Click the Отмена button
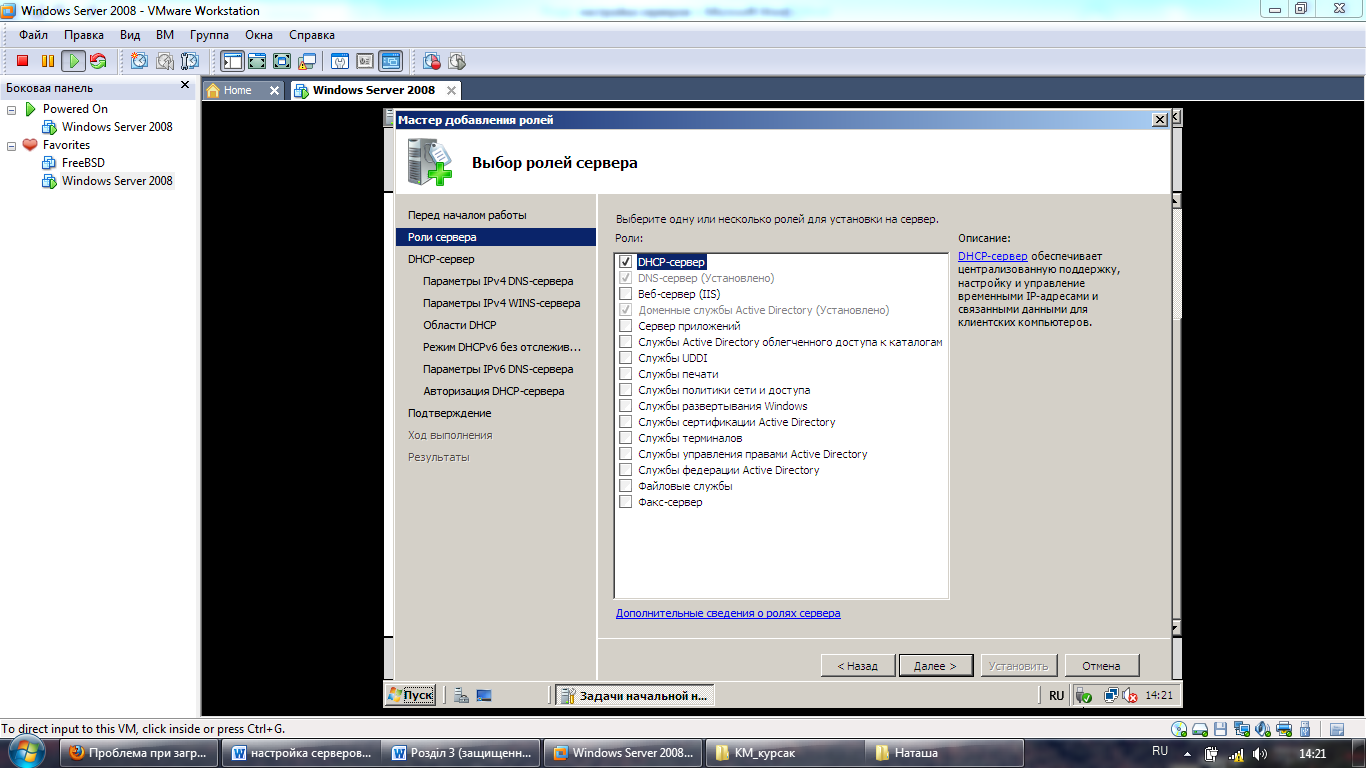Screen dimensions: 1366x768 coord(1102,666)
